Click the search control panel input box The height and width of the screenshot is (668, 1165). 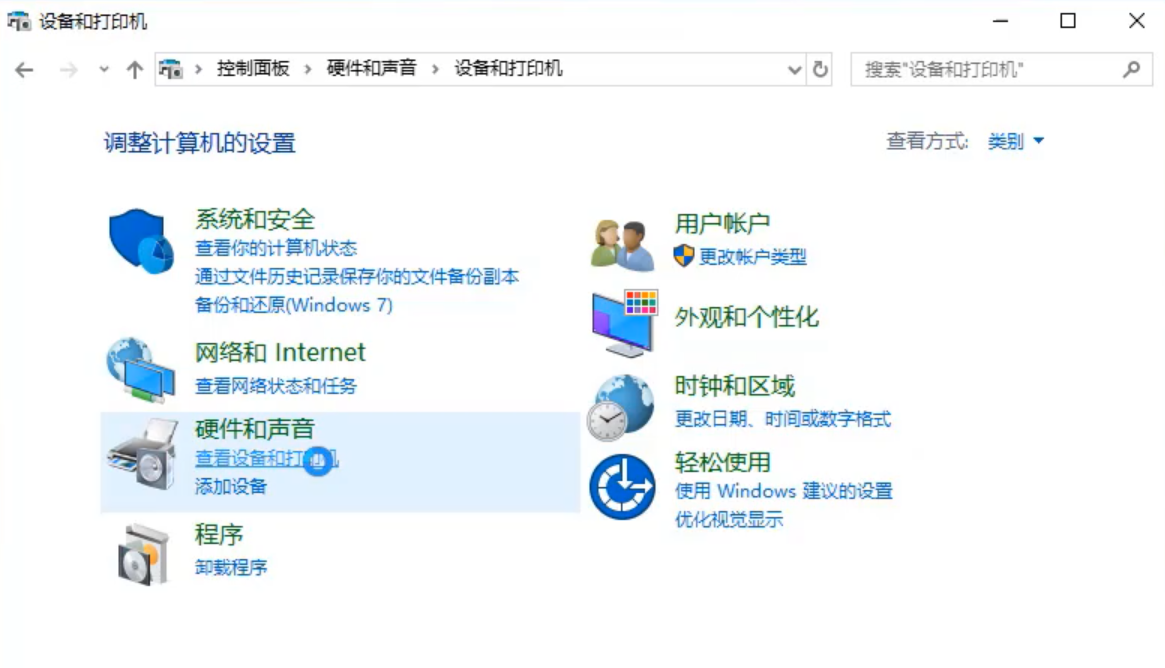(x=988, y=69)
